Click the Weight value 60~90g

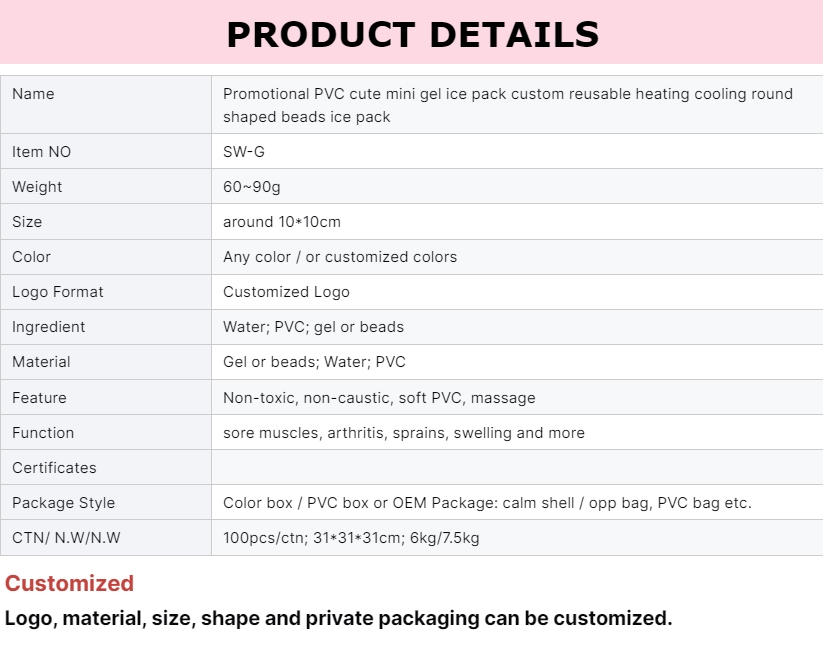coord(250,187)
